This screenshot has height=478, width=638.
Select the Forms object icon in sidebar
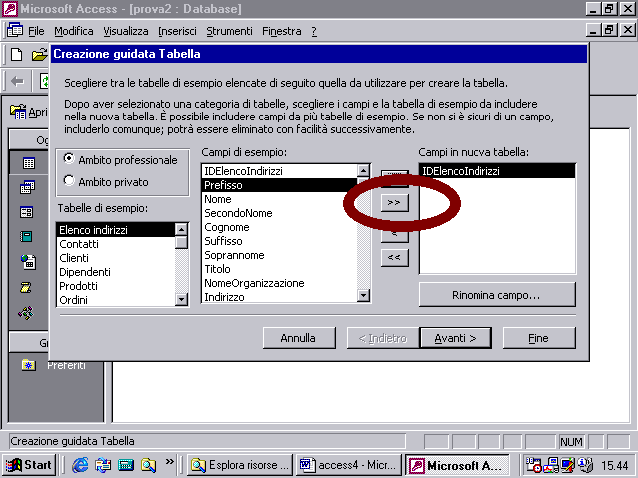(27, 212)
